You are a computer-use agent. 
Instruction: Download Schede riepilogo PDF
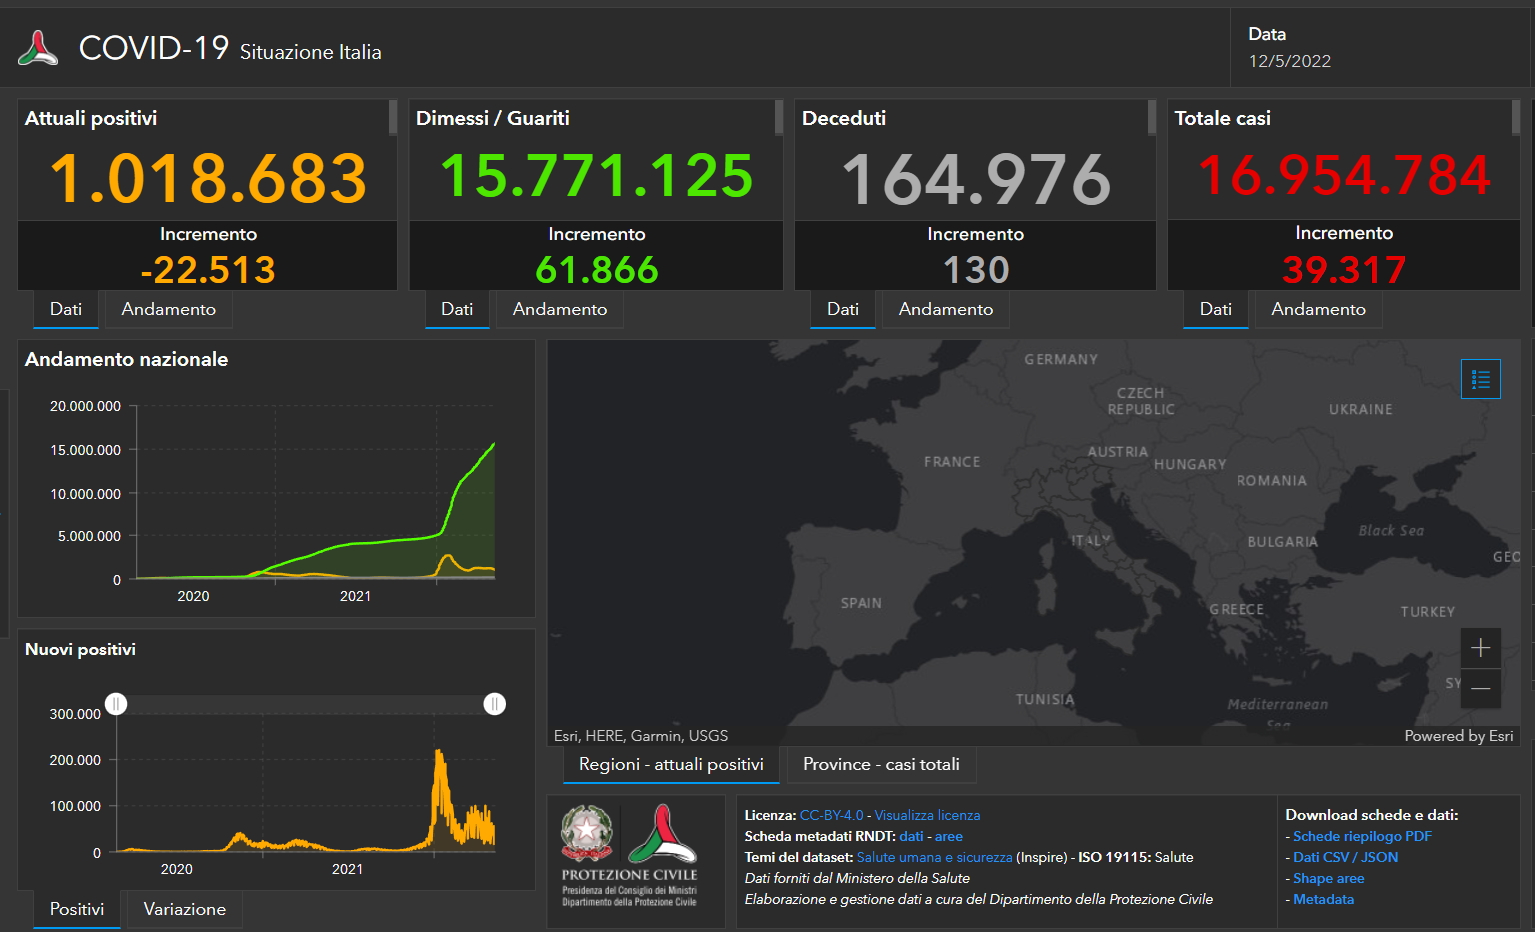[1362, 836]
